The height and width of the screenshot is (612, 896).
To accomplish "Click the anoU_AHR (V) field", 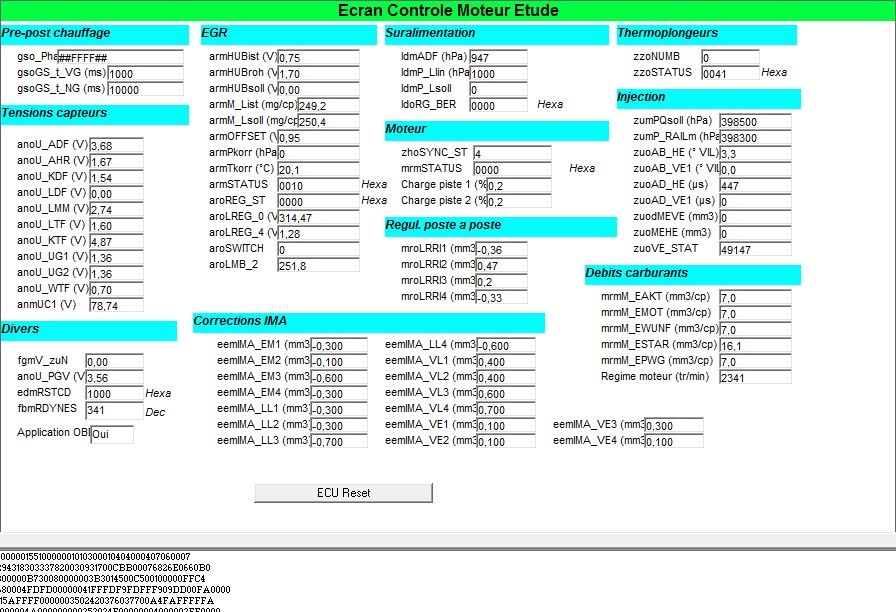I will pyautogui.click(x=116, y=161).
